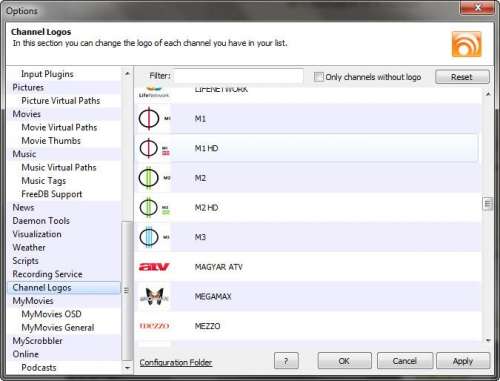
Task: Click the channel list scrollbar thumb
Action: tap(488, 204)
